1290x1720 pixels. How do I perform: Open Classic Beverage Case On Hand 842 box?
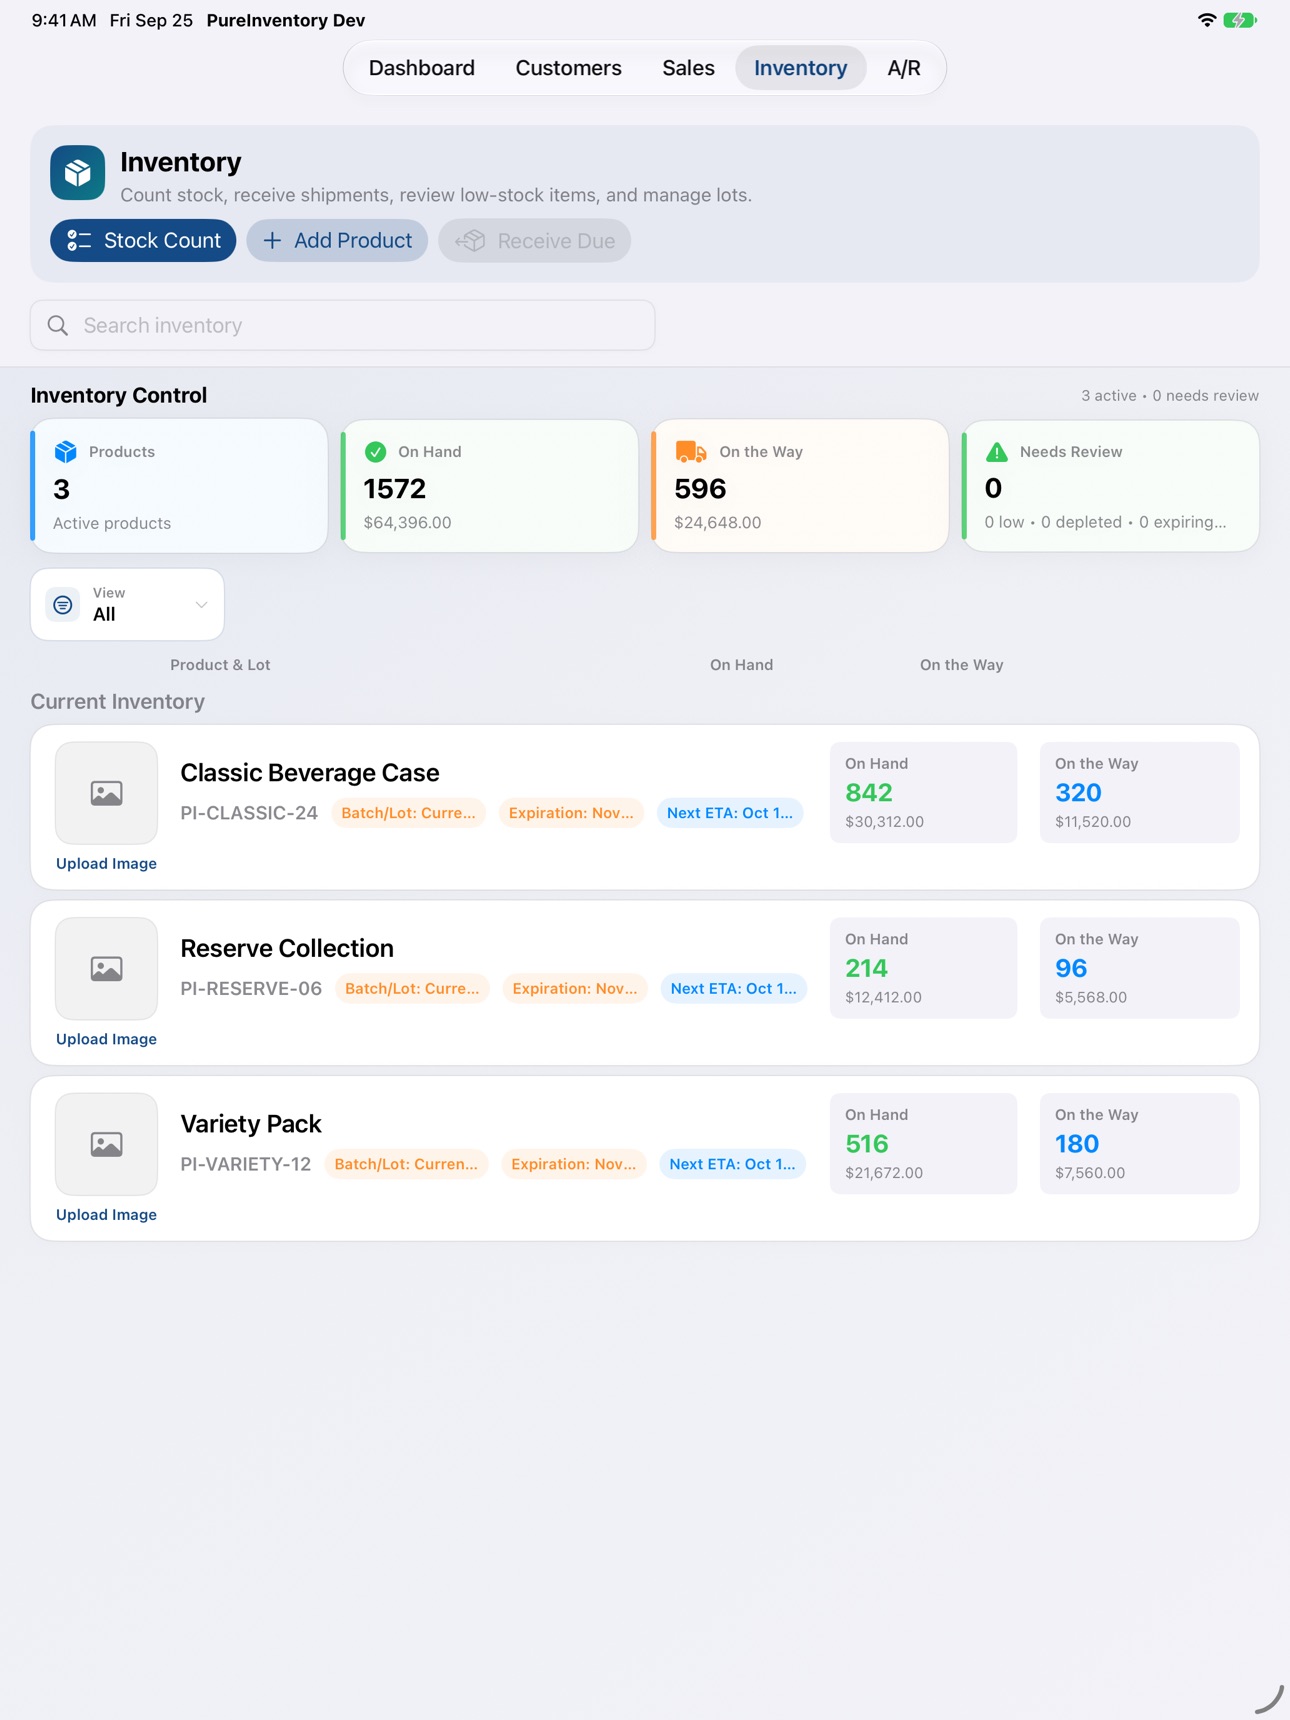(x=924, y=793)
